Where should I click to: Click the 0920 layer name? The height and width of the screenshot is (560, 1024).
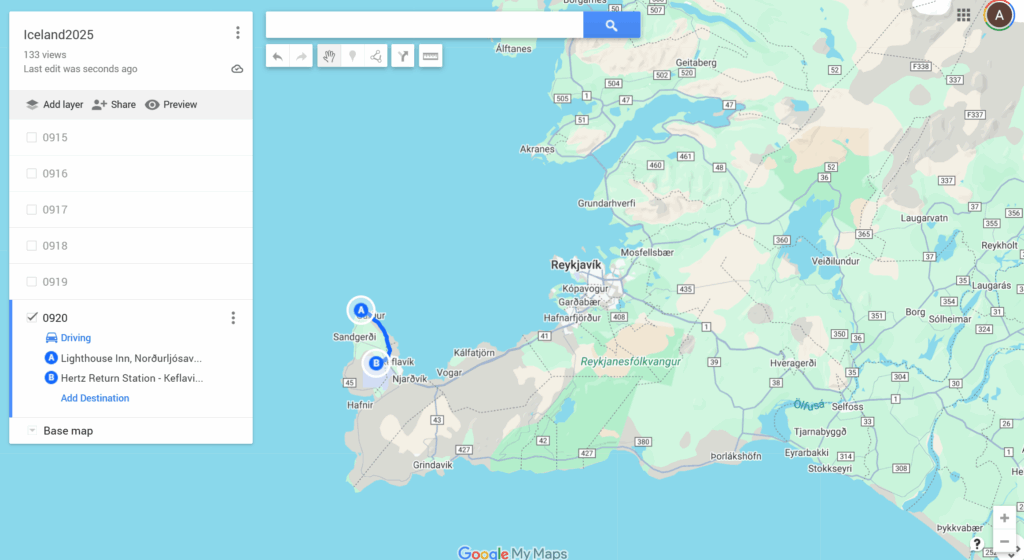pyautogui.click(x=55, y=318)
